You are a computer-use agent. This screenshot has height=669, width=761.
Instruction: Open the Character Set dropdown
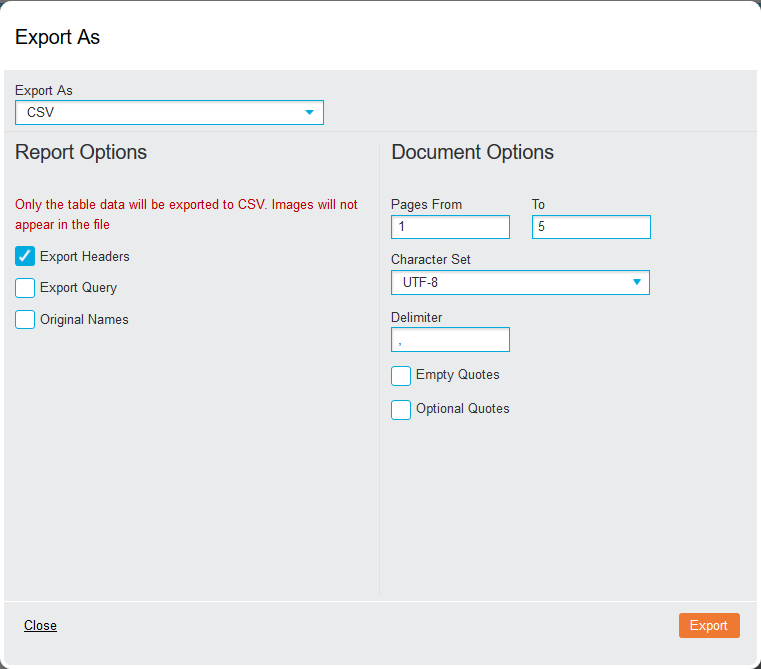click(x=520, y=283)
